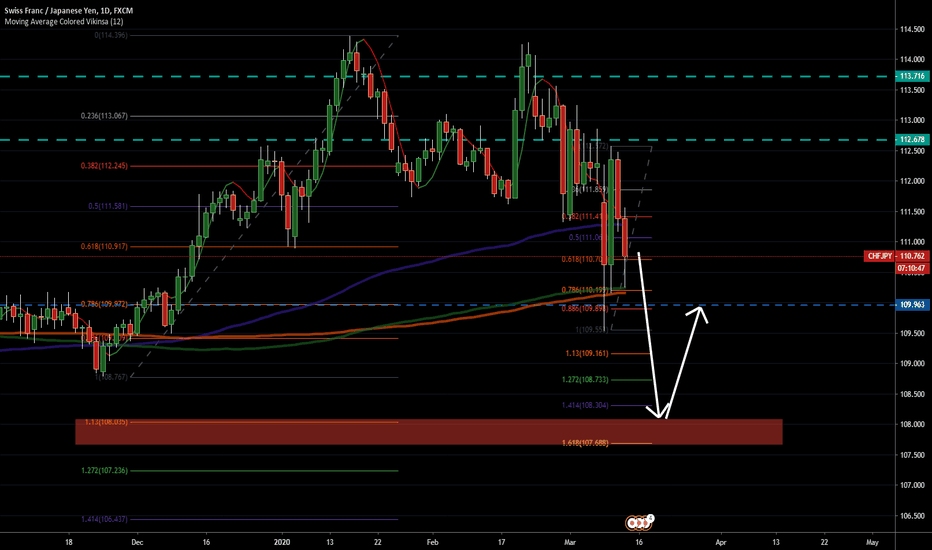Screen dimensions: 932x550
Task: Select the 113.716 green price label
Action: pos(912,76)
